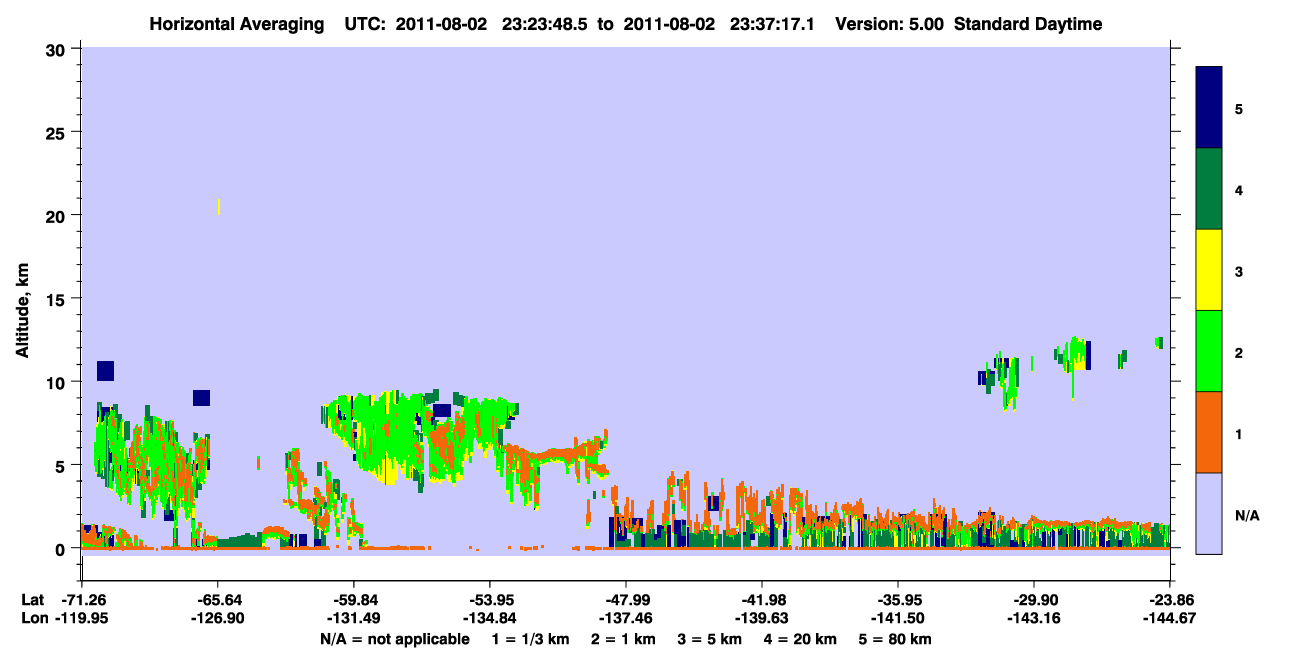
Task: Click longitude value -143.16
Action: (x=1034, y=619)
